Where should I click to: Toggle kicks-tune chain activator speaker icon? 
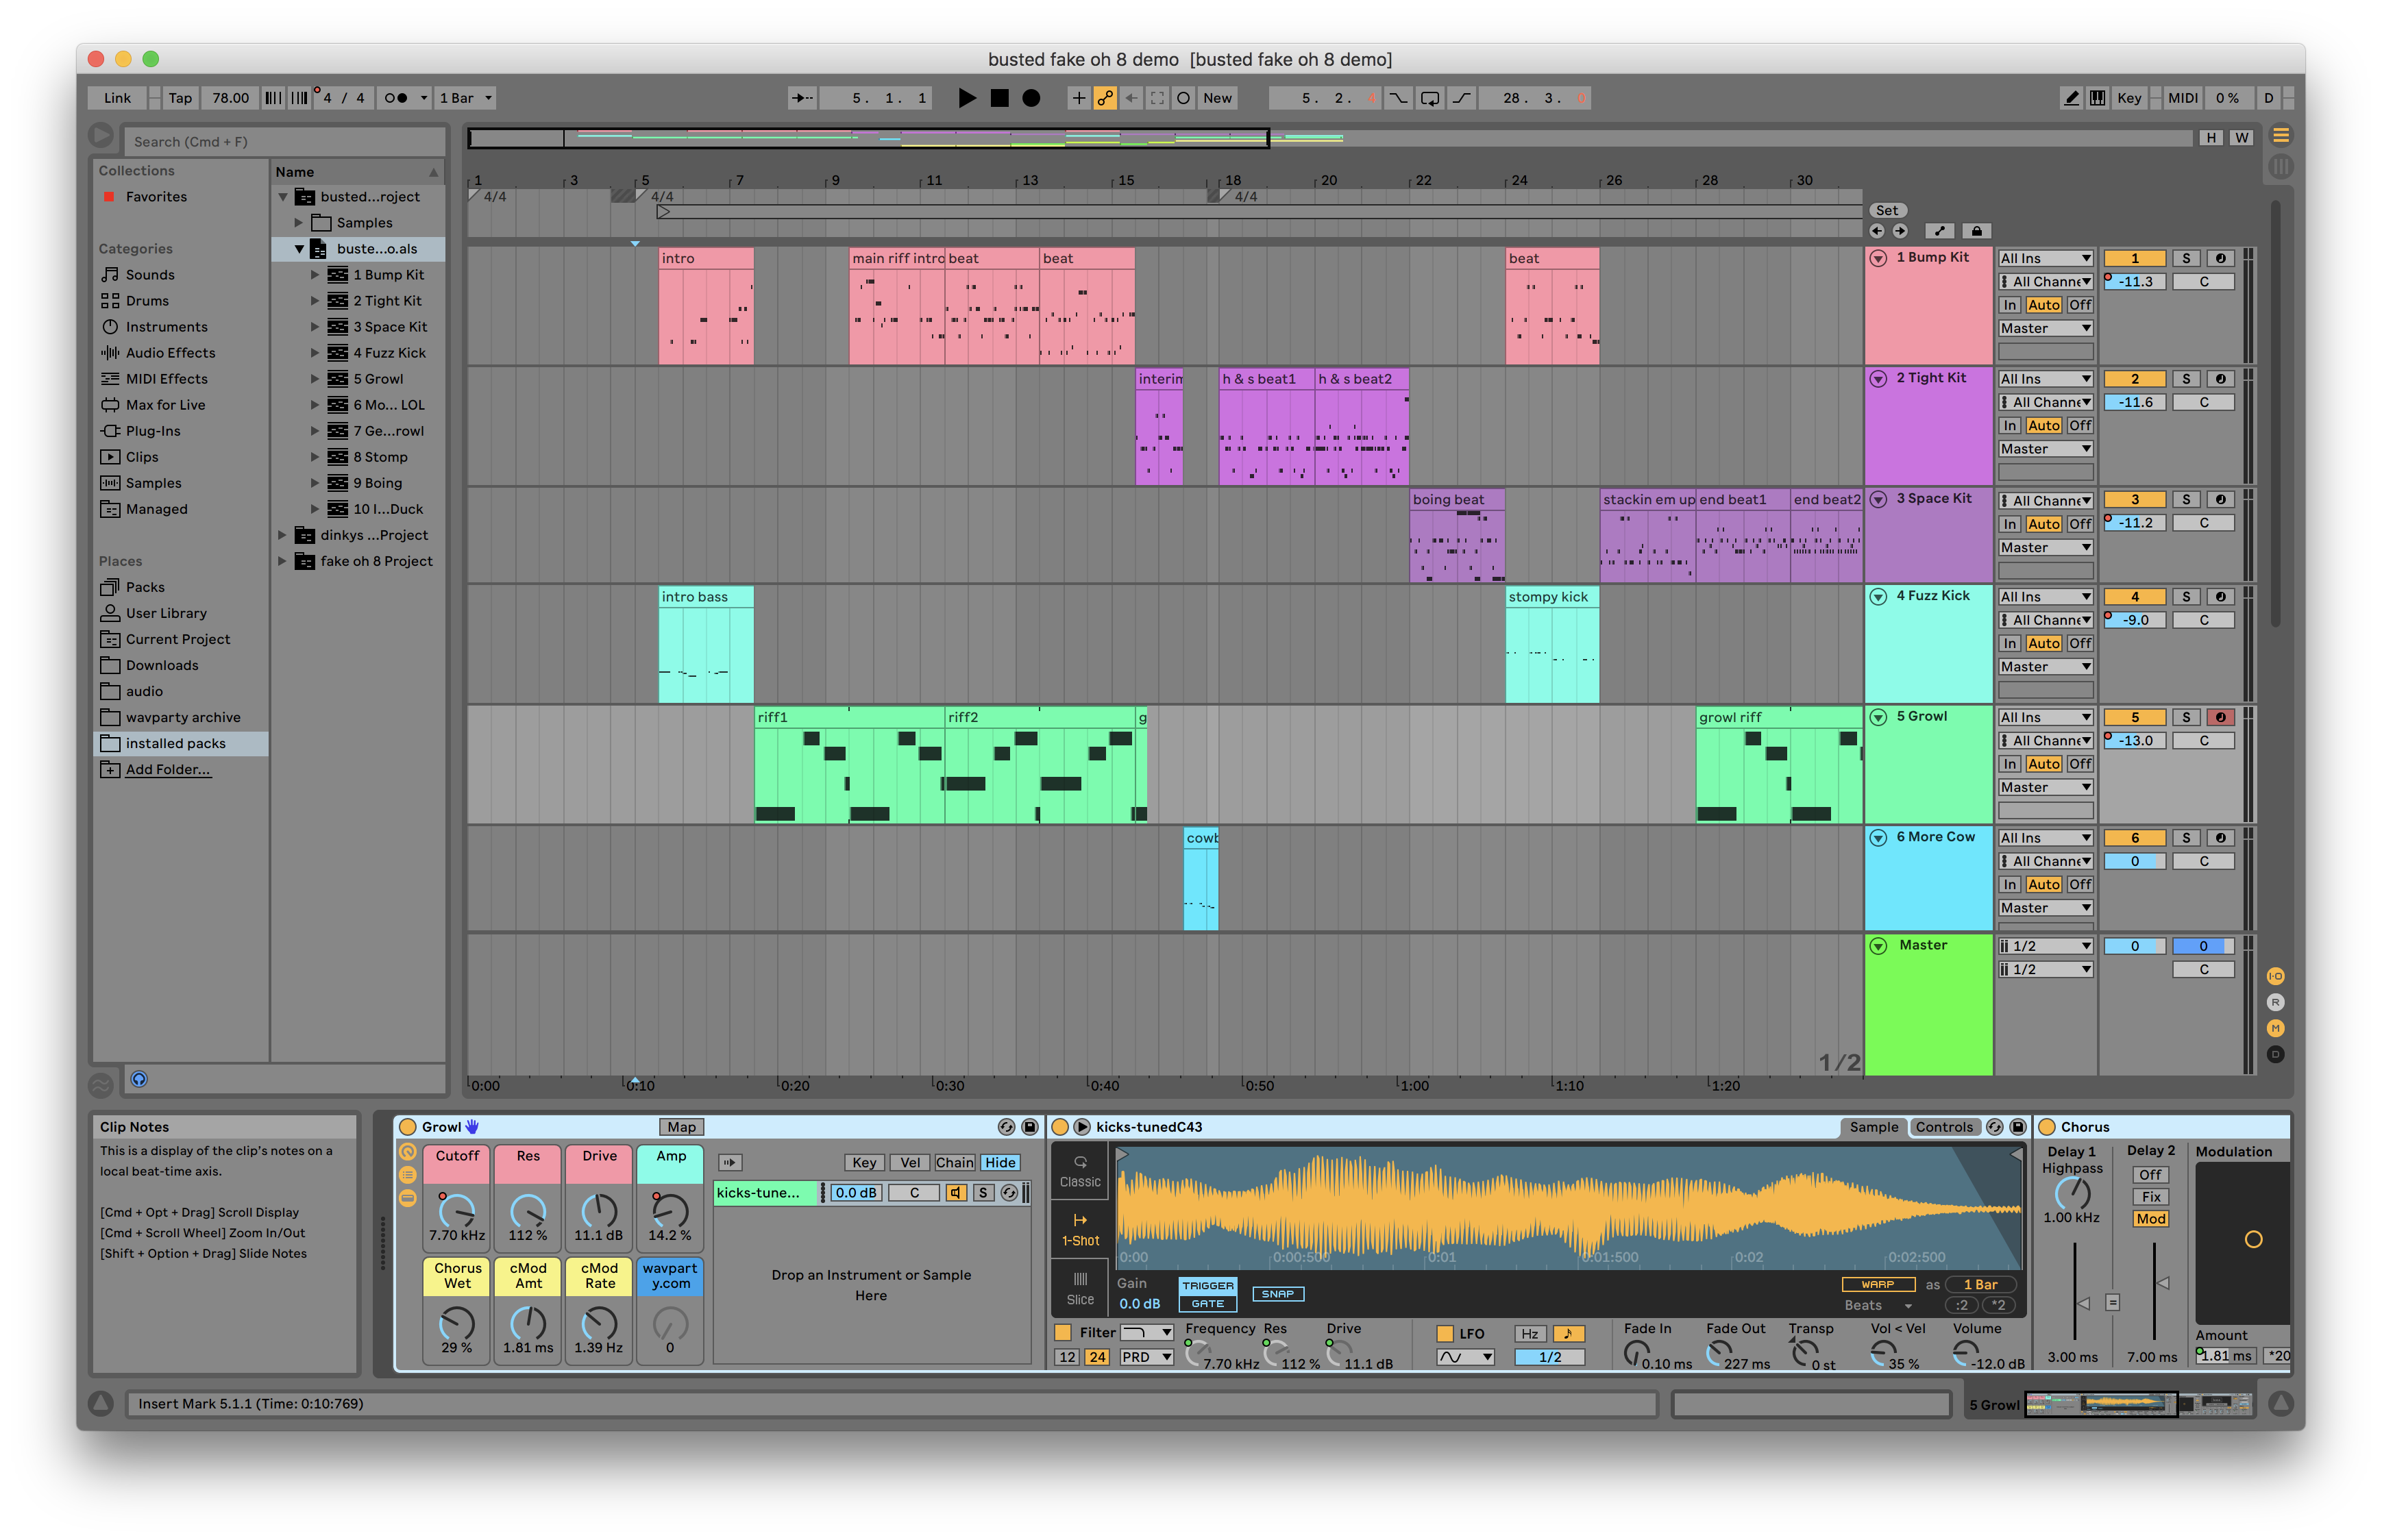click(x=956, y=1192)
